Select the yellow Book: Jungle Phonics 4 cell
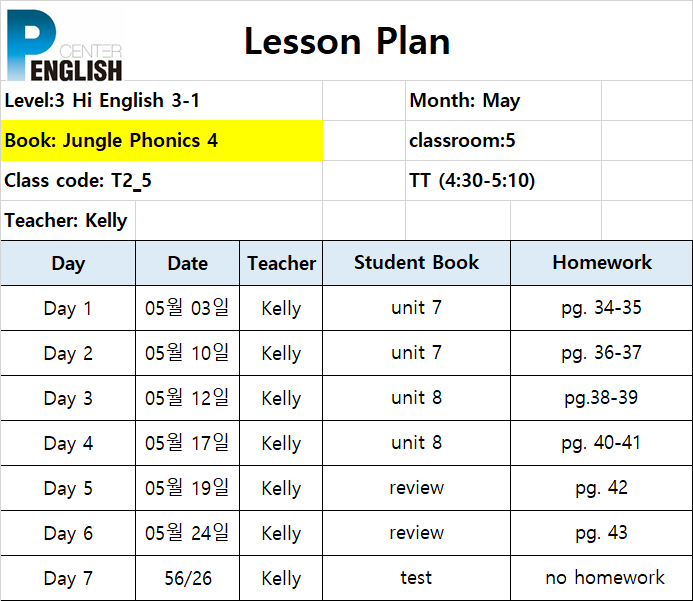 (162, 141)
